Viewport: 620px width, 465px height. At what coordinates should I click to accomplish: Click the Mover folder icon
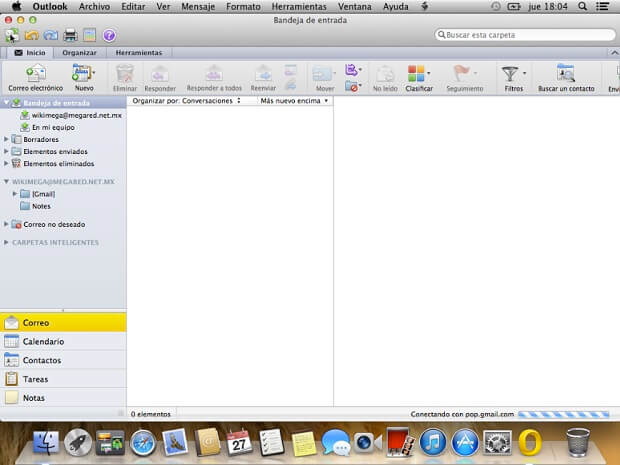tap(323, 74)
